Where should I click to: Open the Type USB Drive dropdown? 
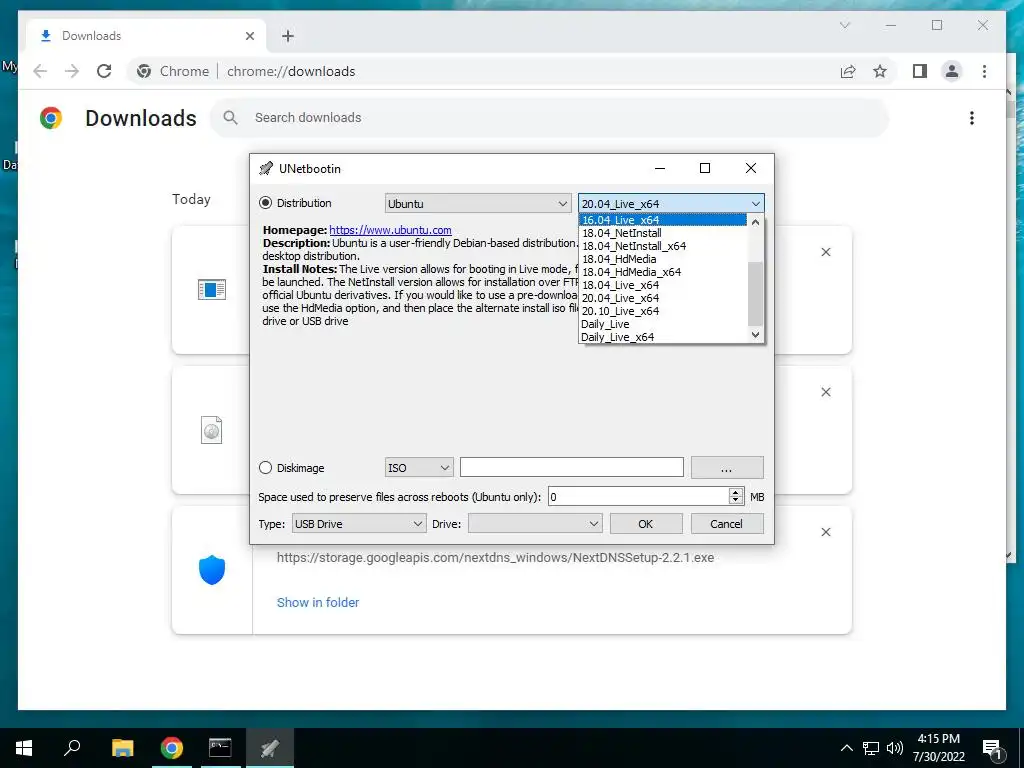point(359,524)
